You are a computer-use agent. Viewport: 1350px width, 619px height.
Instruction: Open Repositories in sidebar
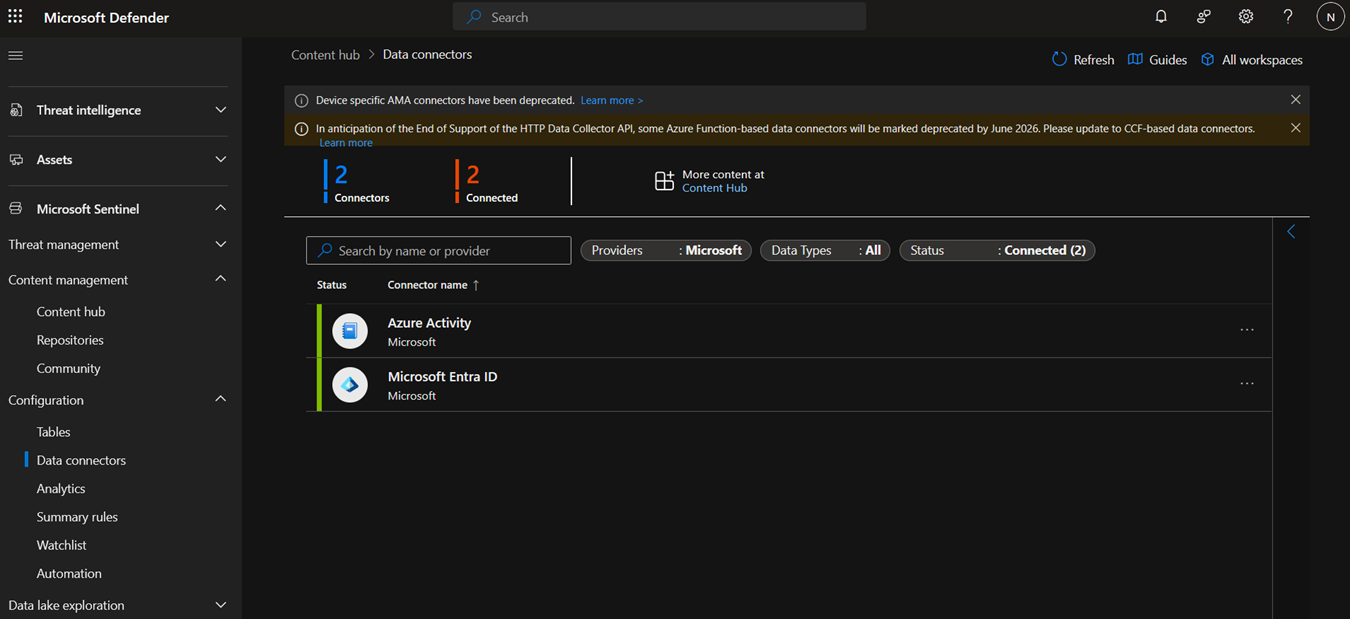pos(70,340)
